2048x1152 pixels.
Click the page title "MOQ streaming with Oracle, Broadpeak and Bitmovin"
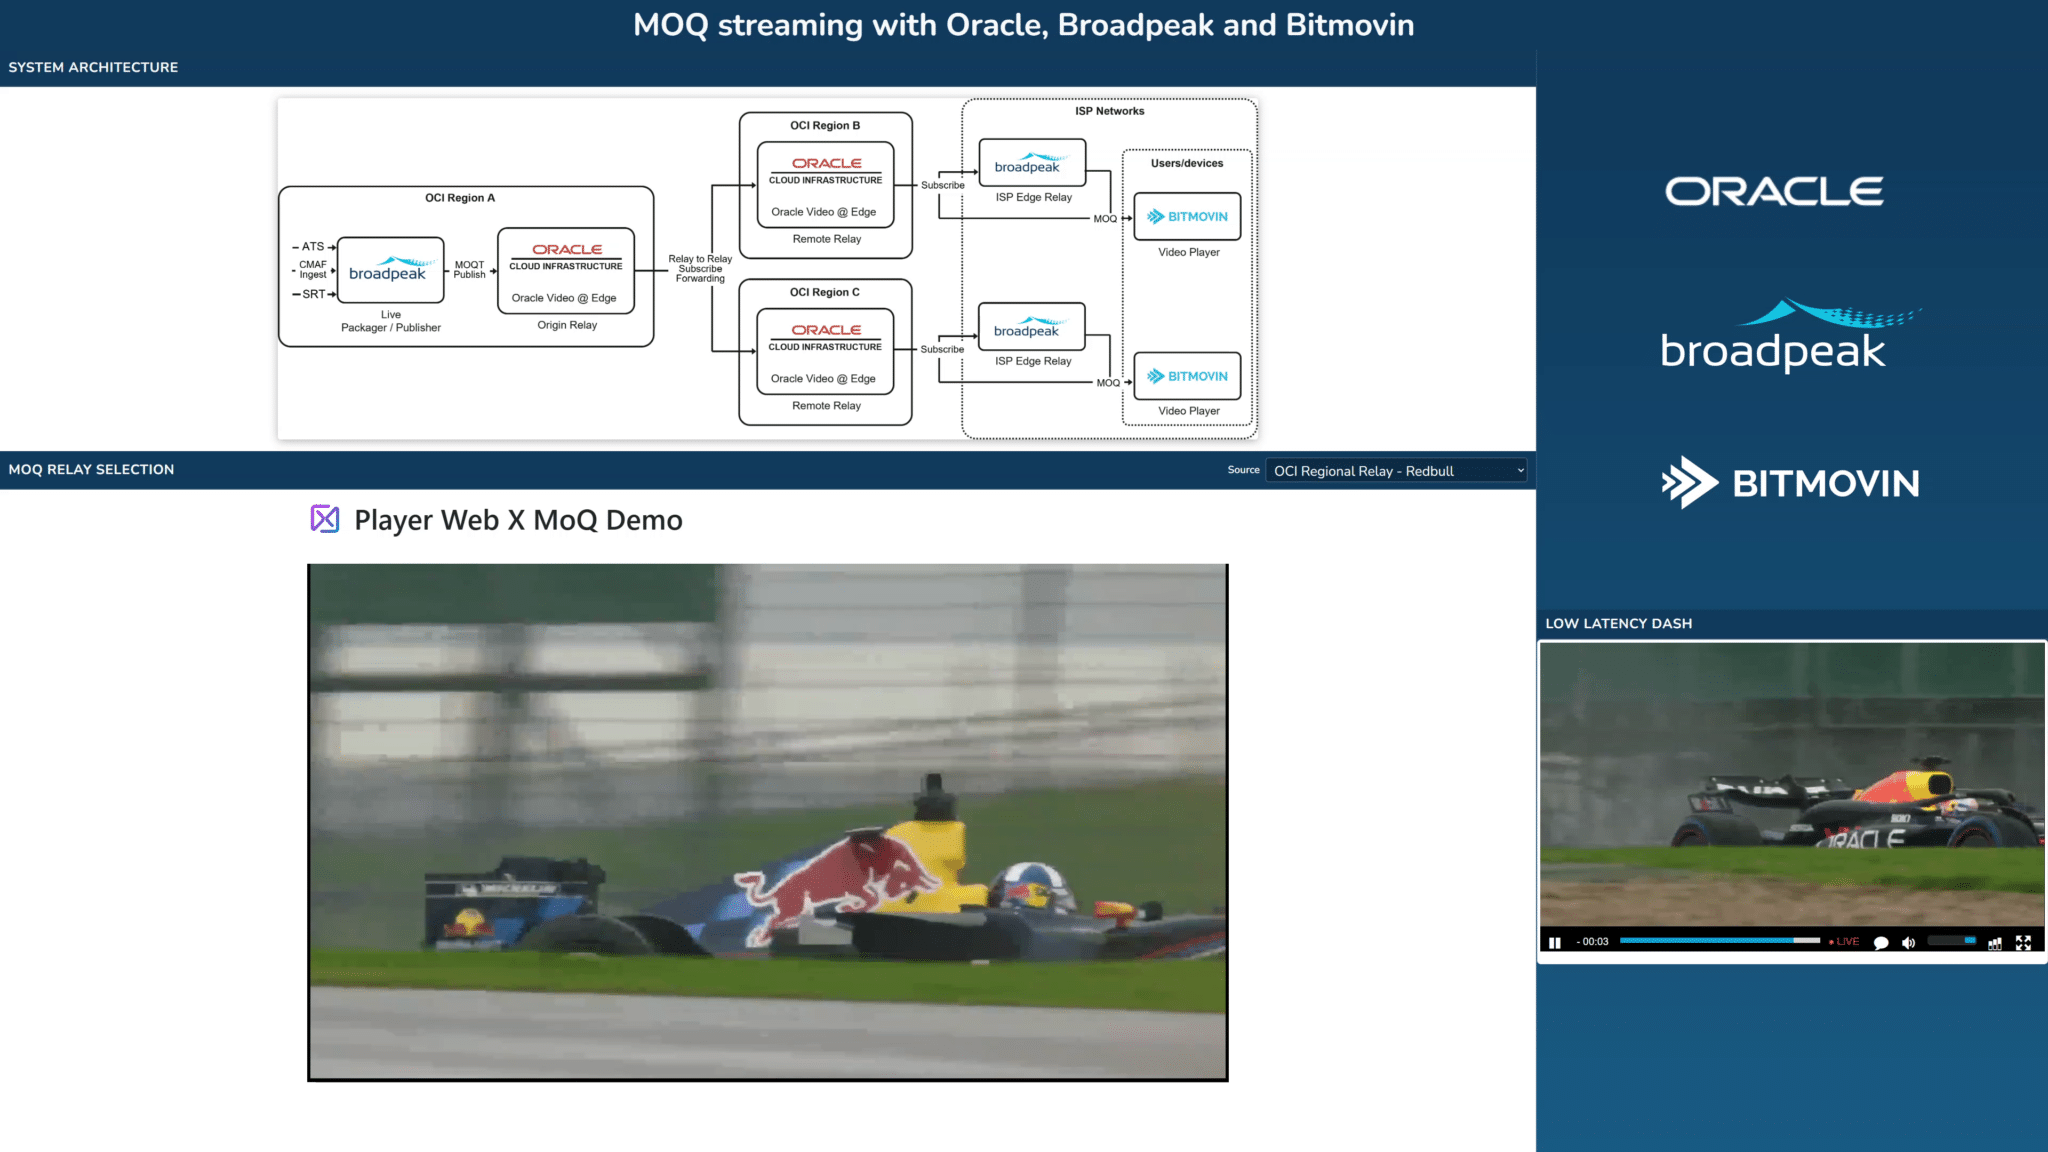(1024, 25)
